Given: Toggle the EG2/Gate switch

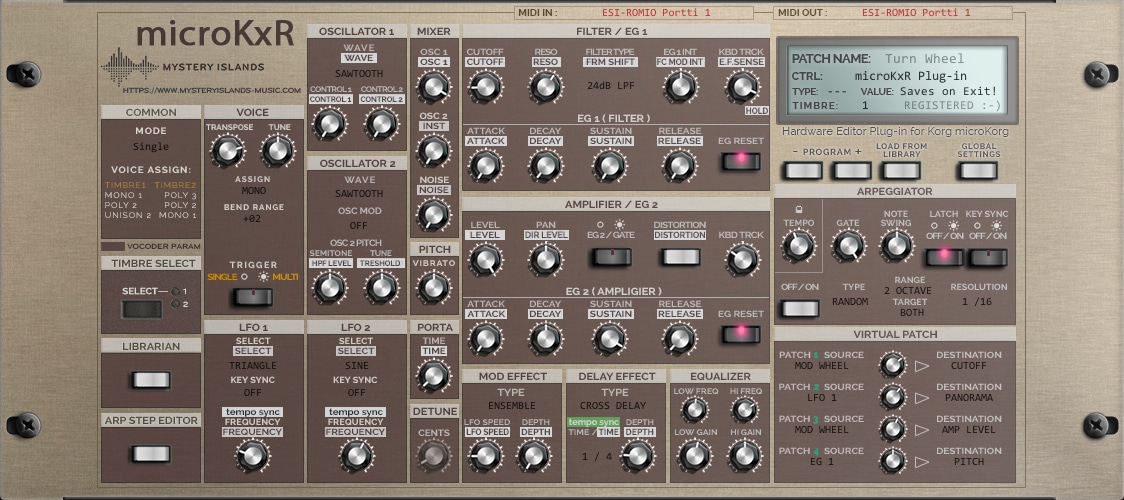Looking at the screenshot, I should (610, 256).
